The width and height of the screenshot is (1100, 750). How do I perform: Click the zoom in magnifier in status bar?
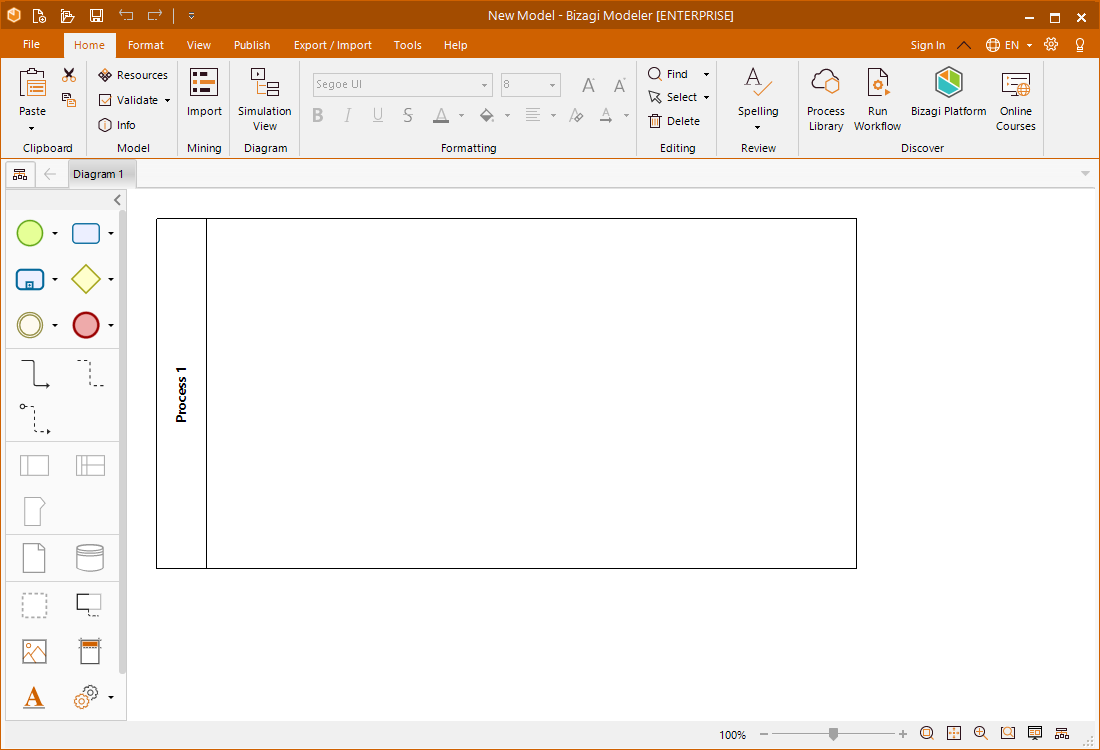981,733
